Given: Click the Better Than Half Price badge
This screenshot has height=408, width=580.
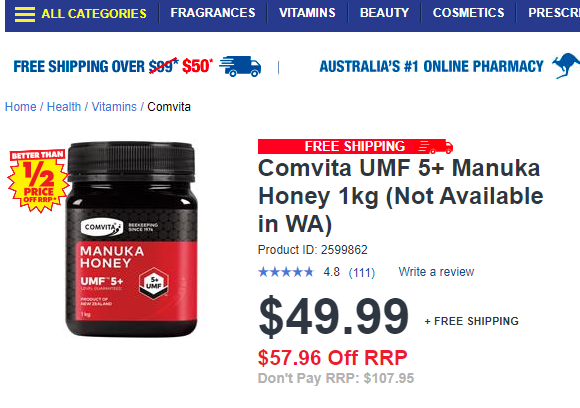Looking at the screenshot, I should 38,181.
